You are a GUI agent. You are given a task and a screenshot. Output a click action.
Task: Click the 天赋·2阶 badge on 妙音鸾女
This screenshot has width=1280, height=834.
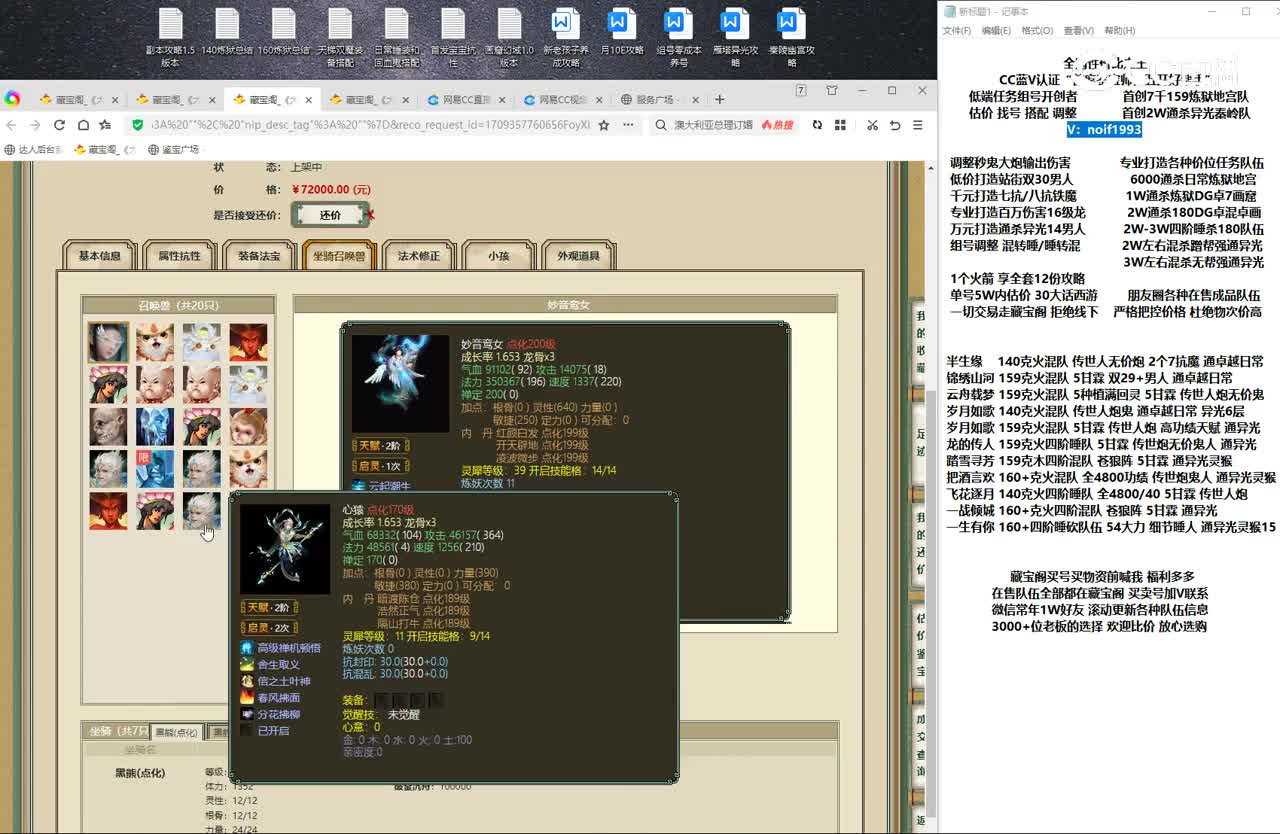click(381, 445)
